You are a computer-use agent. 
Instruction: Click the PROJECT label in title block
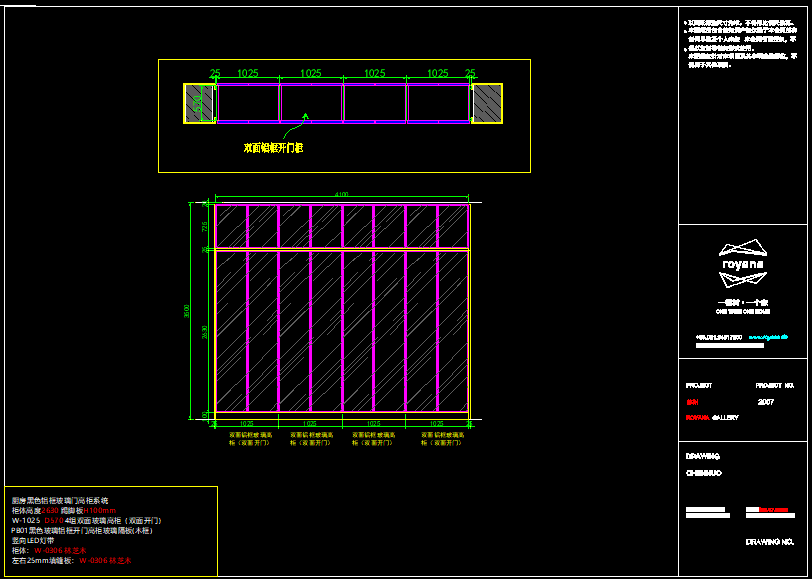(x=698, y=385)
